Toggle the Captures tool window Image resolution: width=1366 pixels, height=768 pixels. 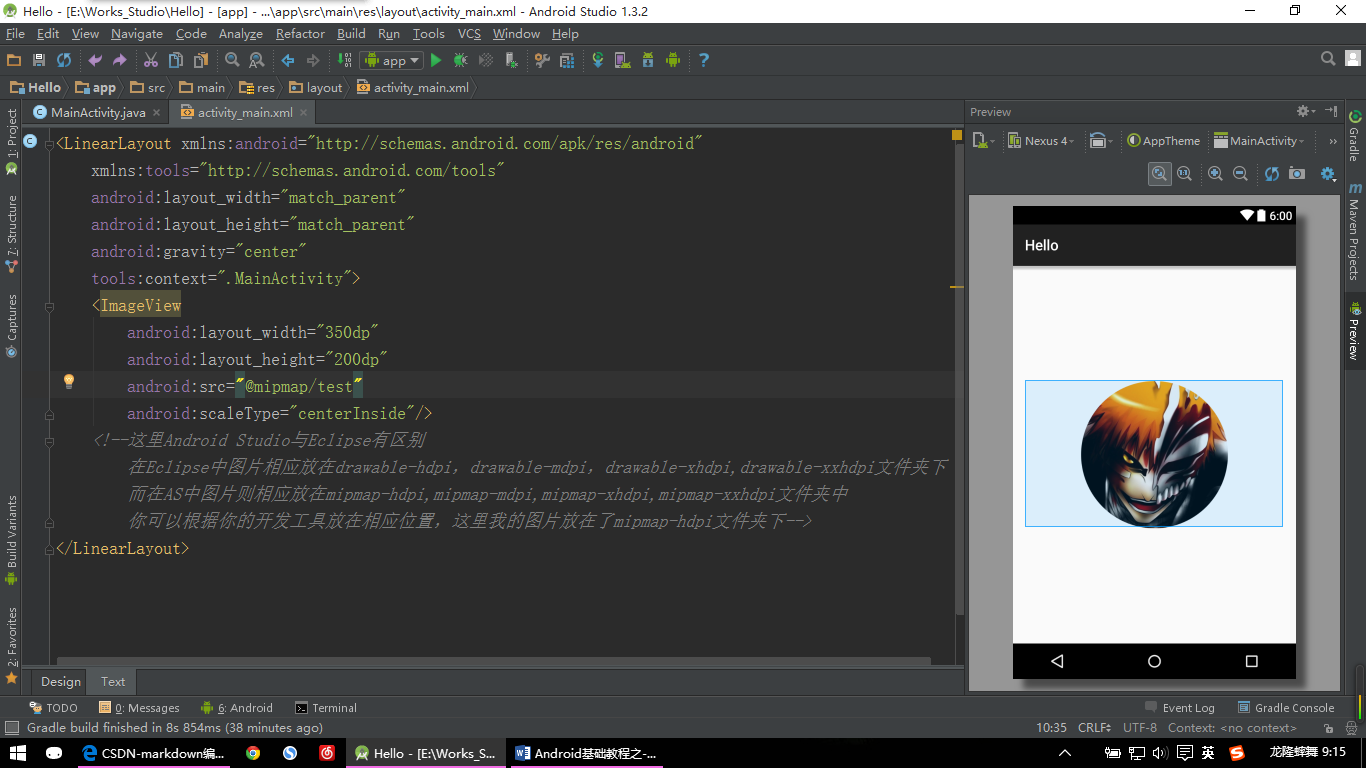(x=12, y=325)
